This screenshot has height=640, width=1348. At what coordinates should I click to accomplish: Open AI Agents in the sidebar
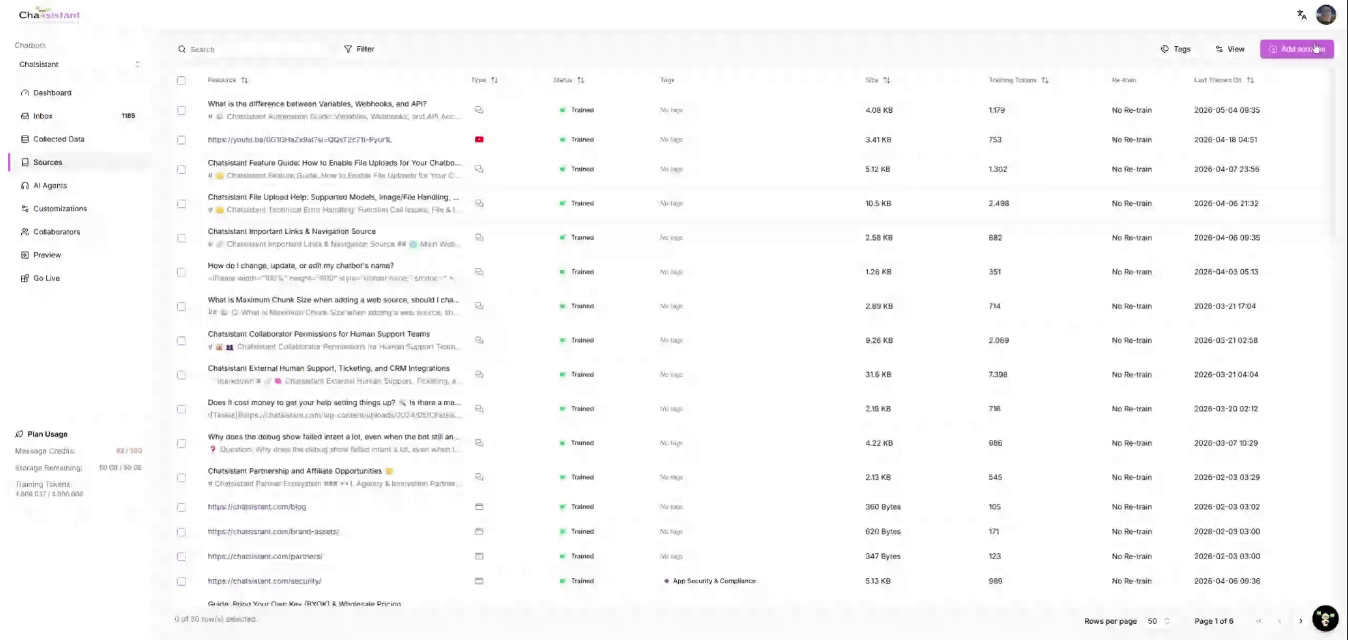click(x=80, y=185)
